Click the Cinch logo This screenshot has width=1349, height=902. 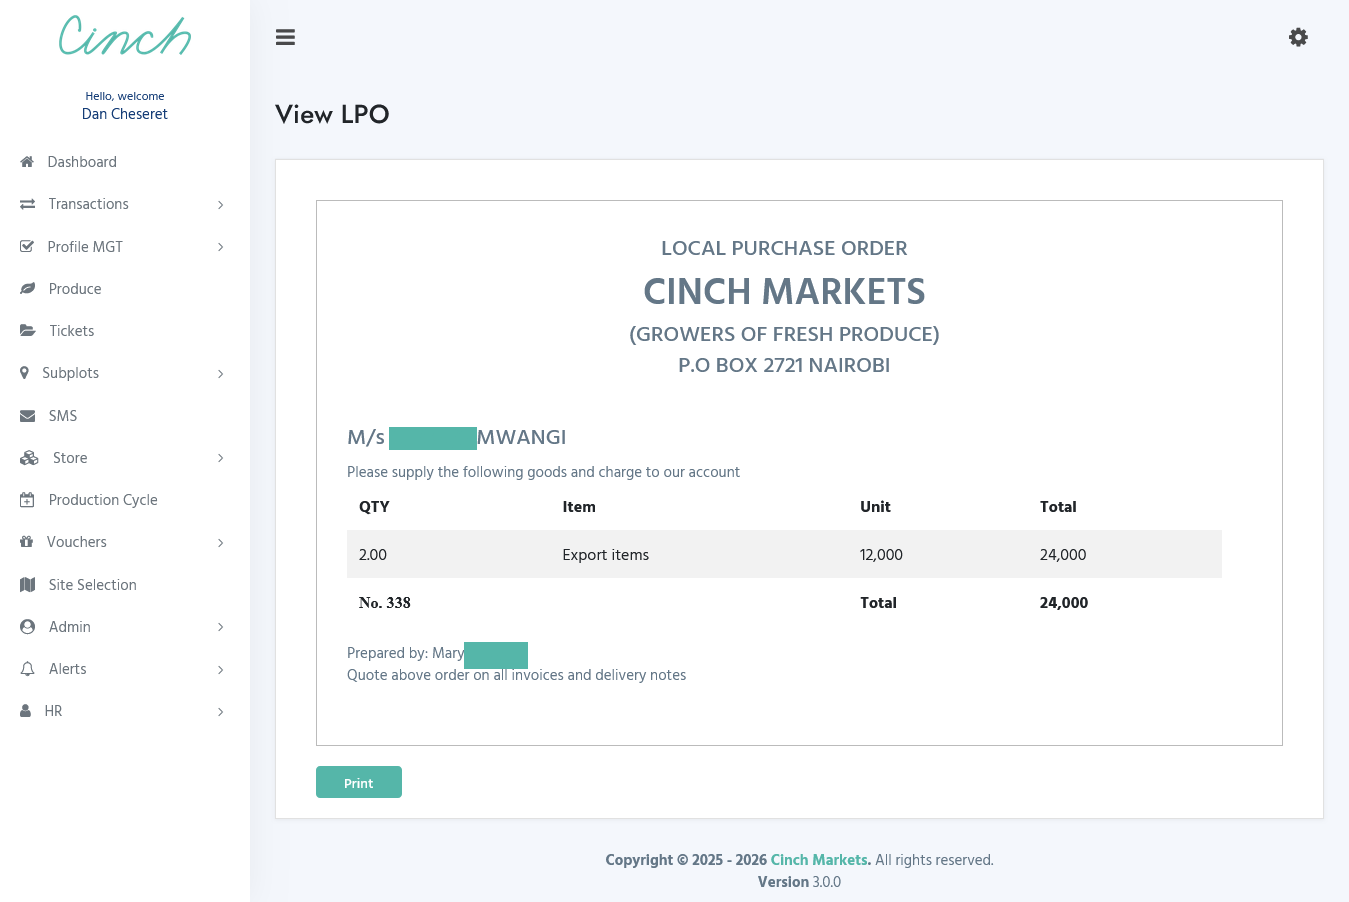point(124,36)
